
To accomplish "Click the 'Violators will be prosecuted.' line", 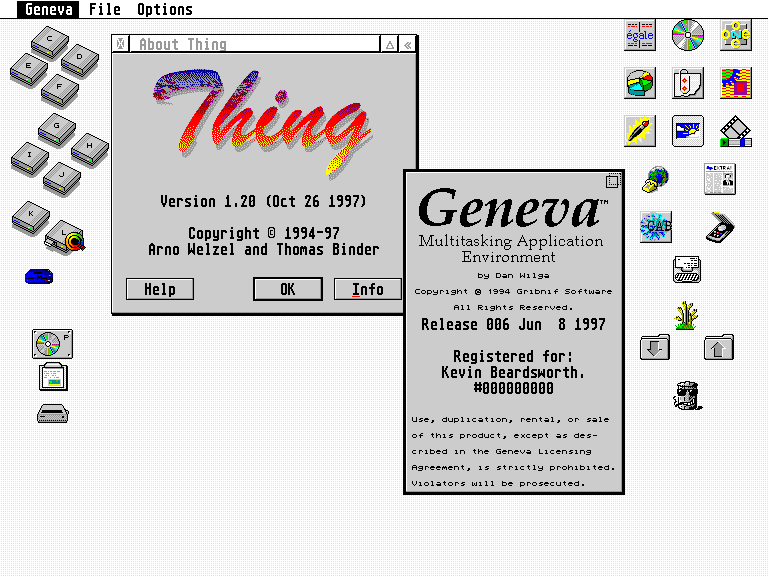I will pos(498,483).
